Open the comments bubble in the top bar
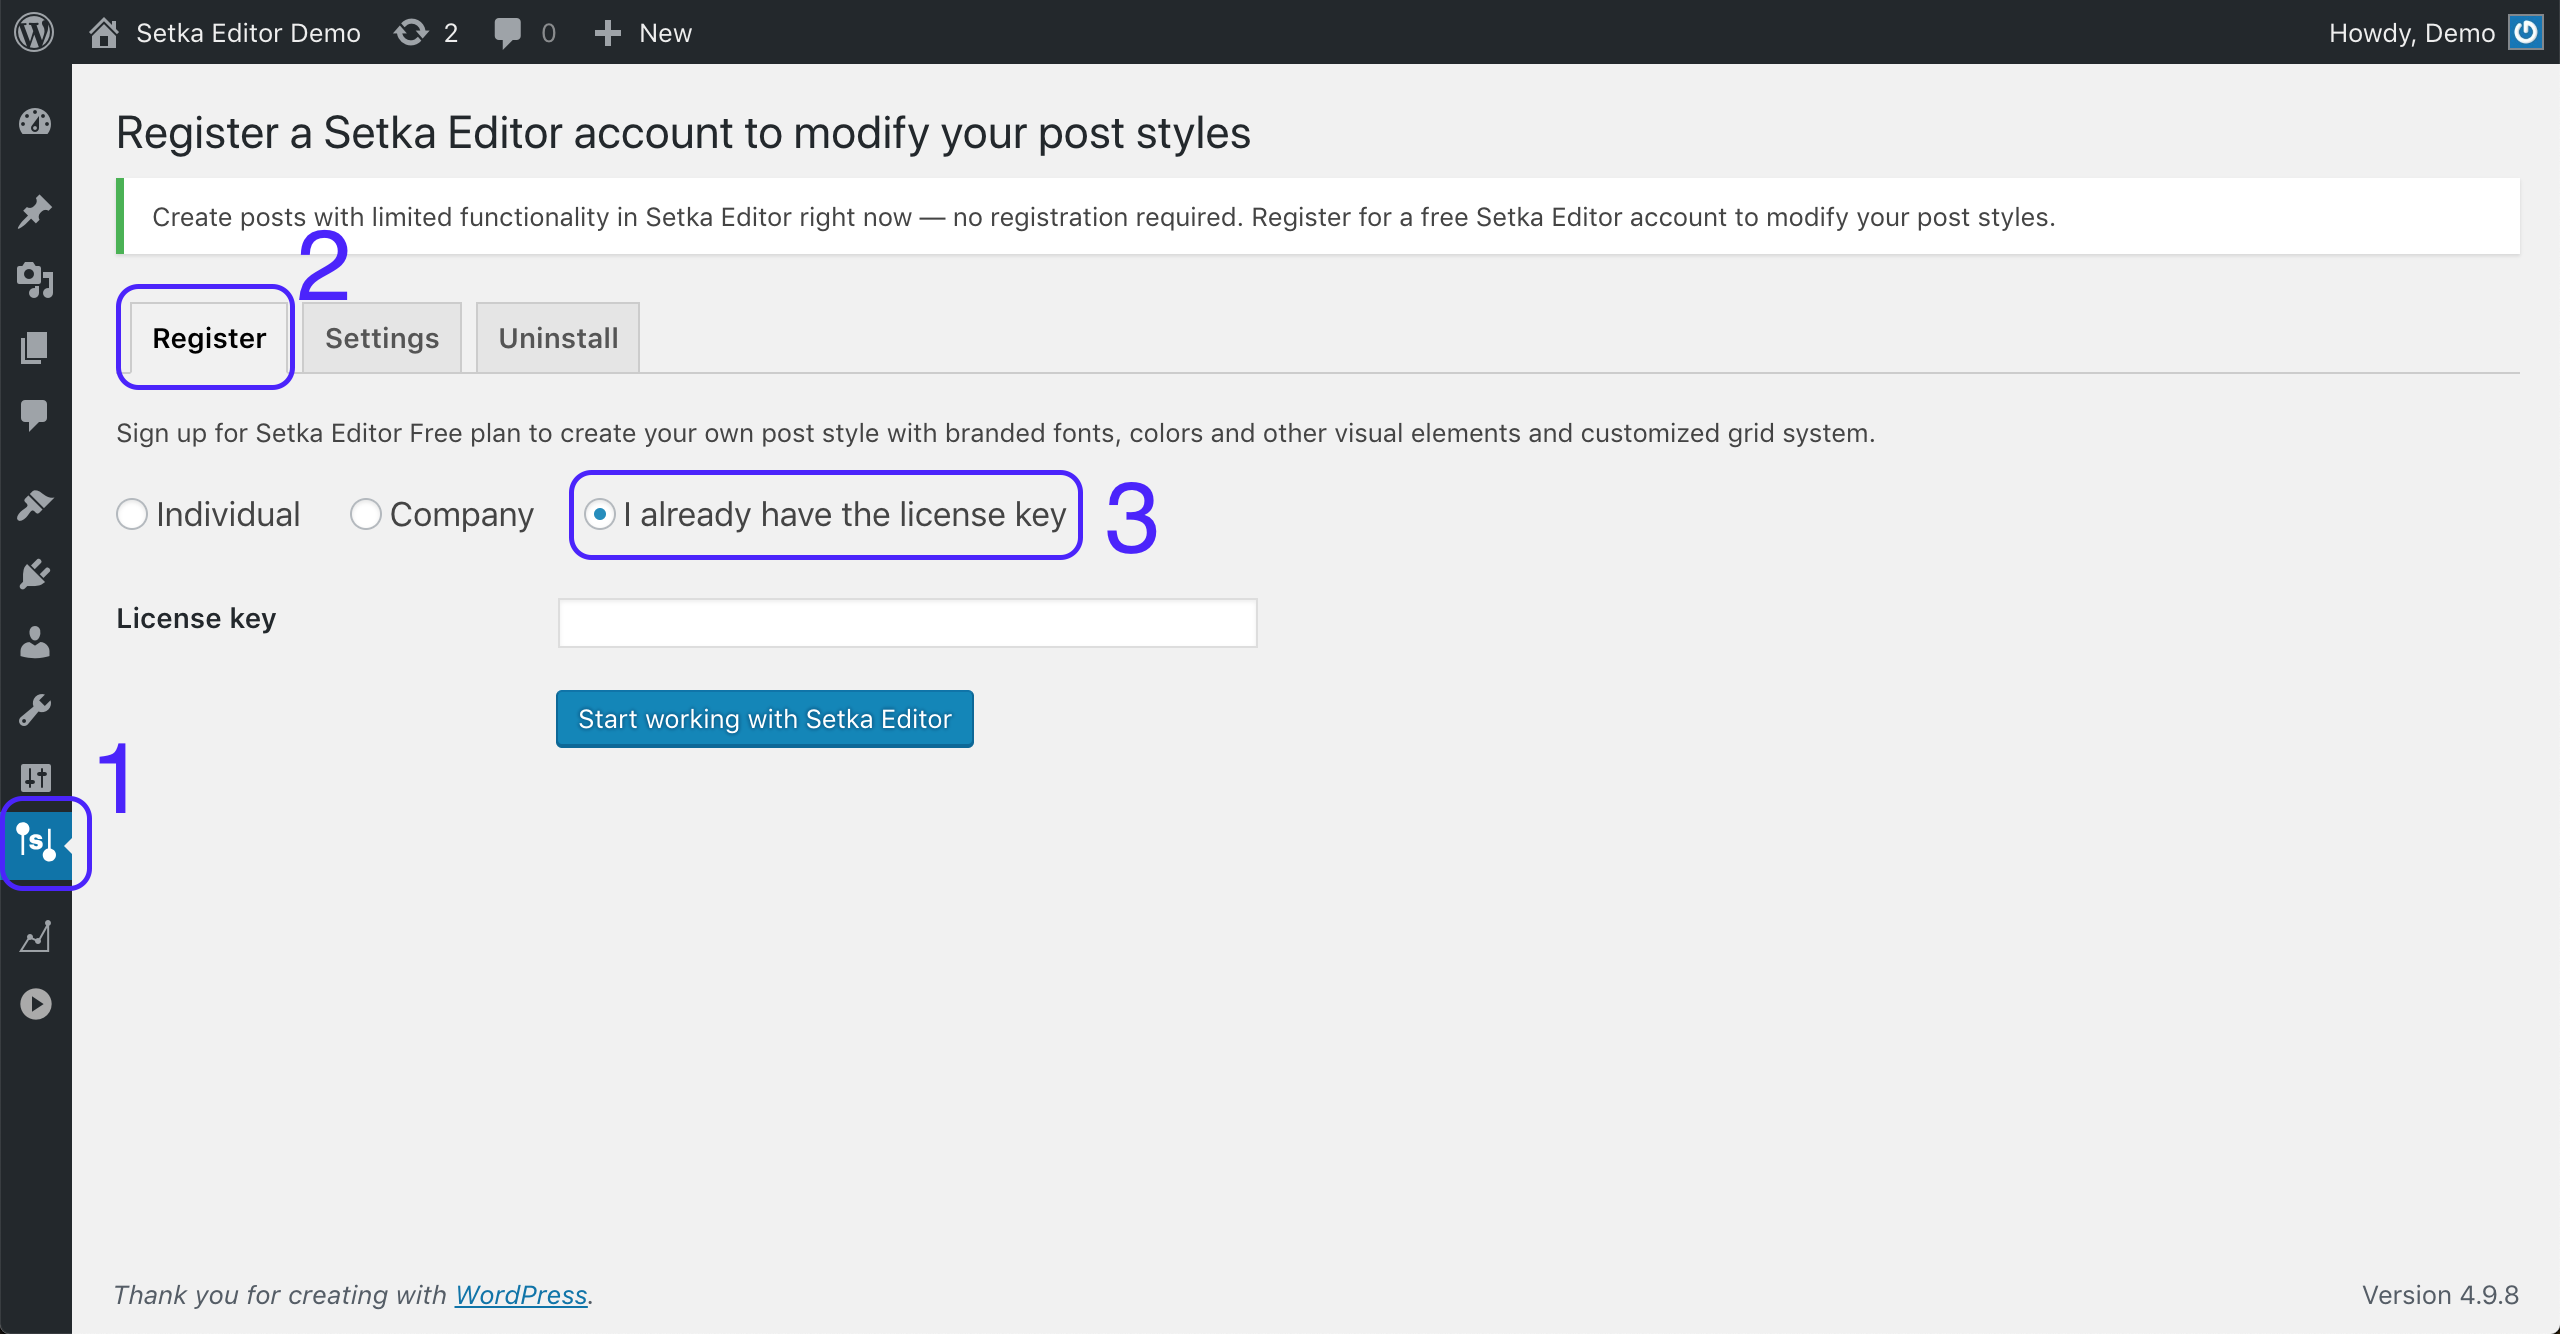The image size is (2560, 1334). click(508, 33)
